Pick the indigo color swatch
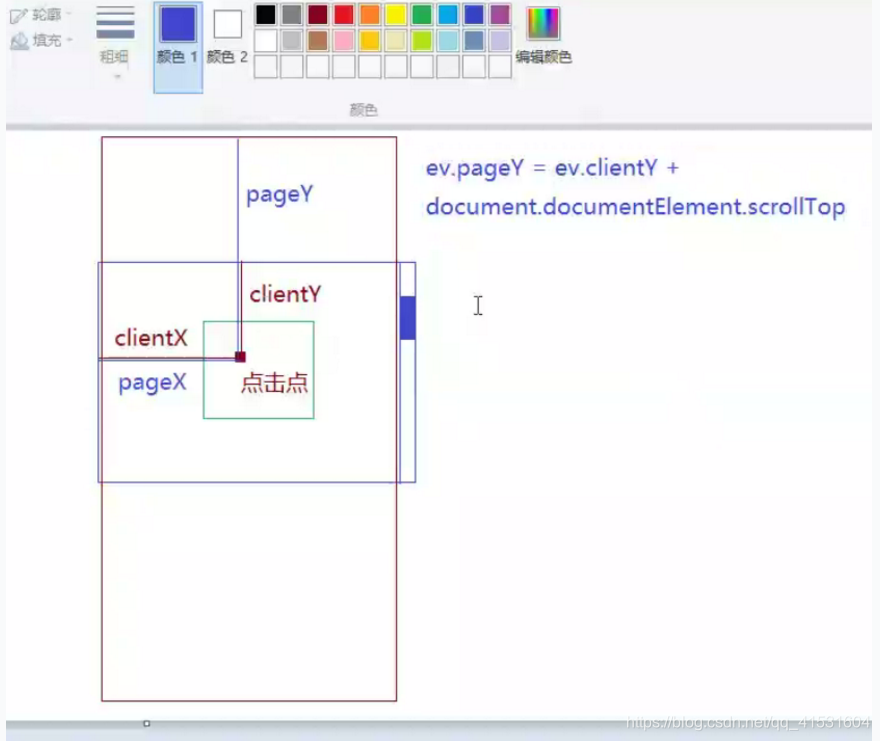This screenshot has height=741, width=880. [x=474, y=15]
